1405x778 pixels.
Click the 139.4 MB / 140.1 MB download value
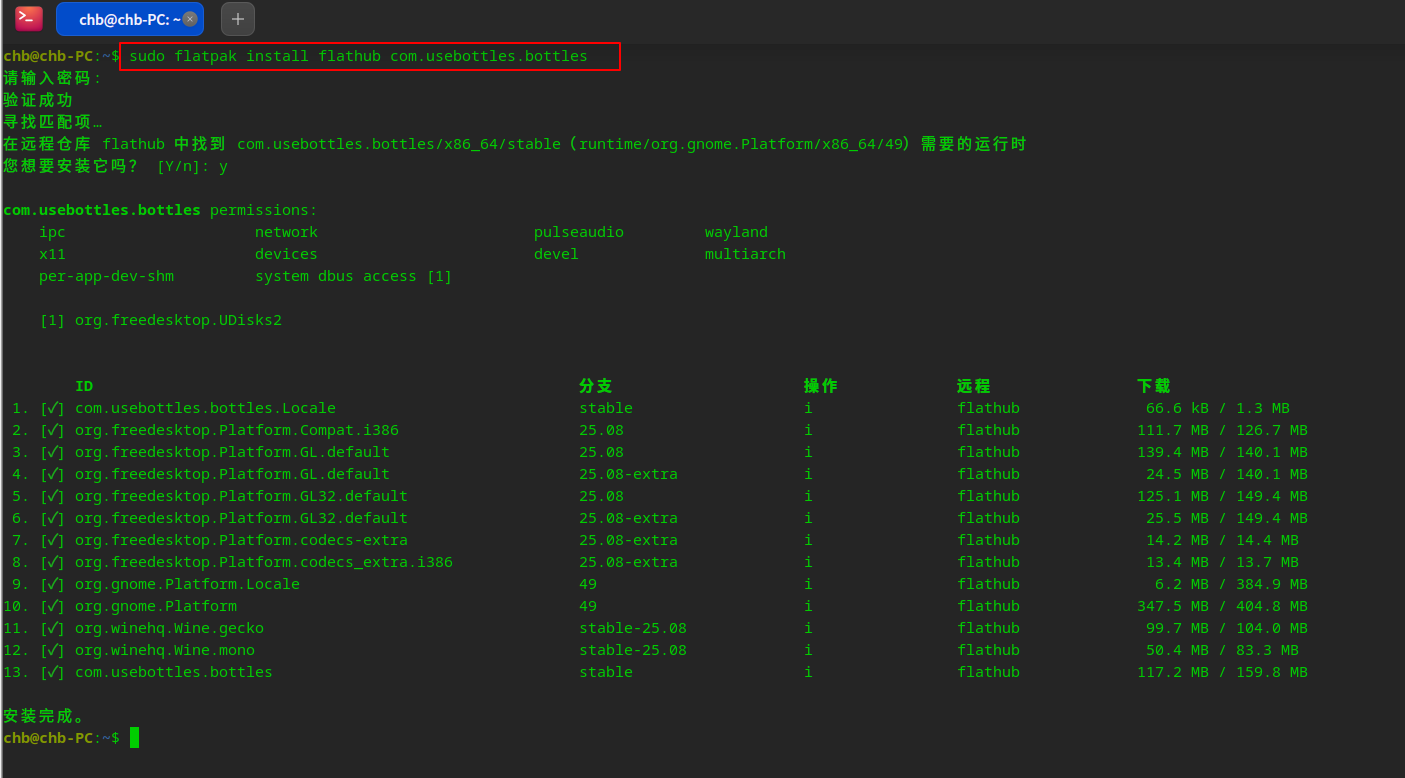(1222, 452)
